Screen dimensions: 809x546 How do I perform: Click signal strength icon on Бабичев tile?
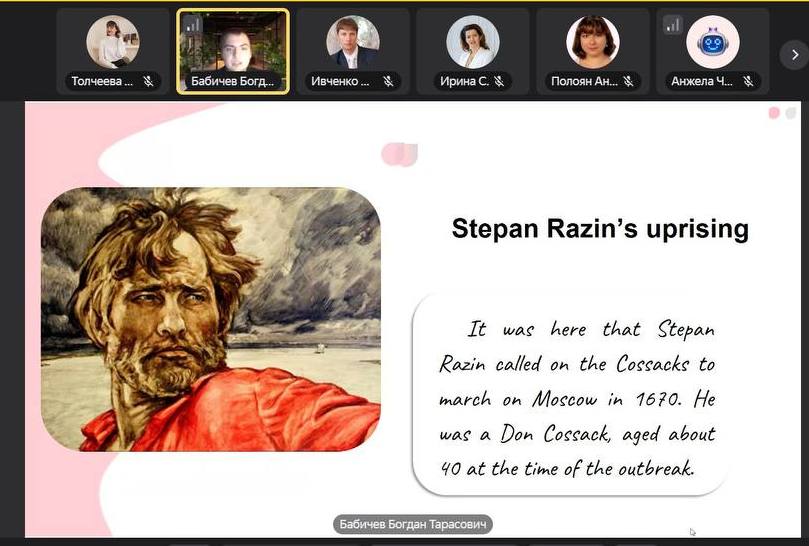[x=192, y=24]
